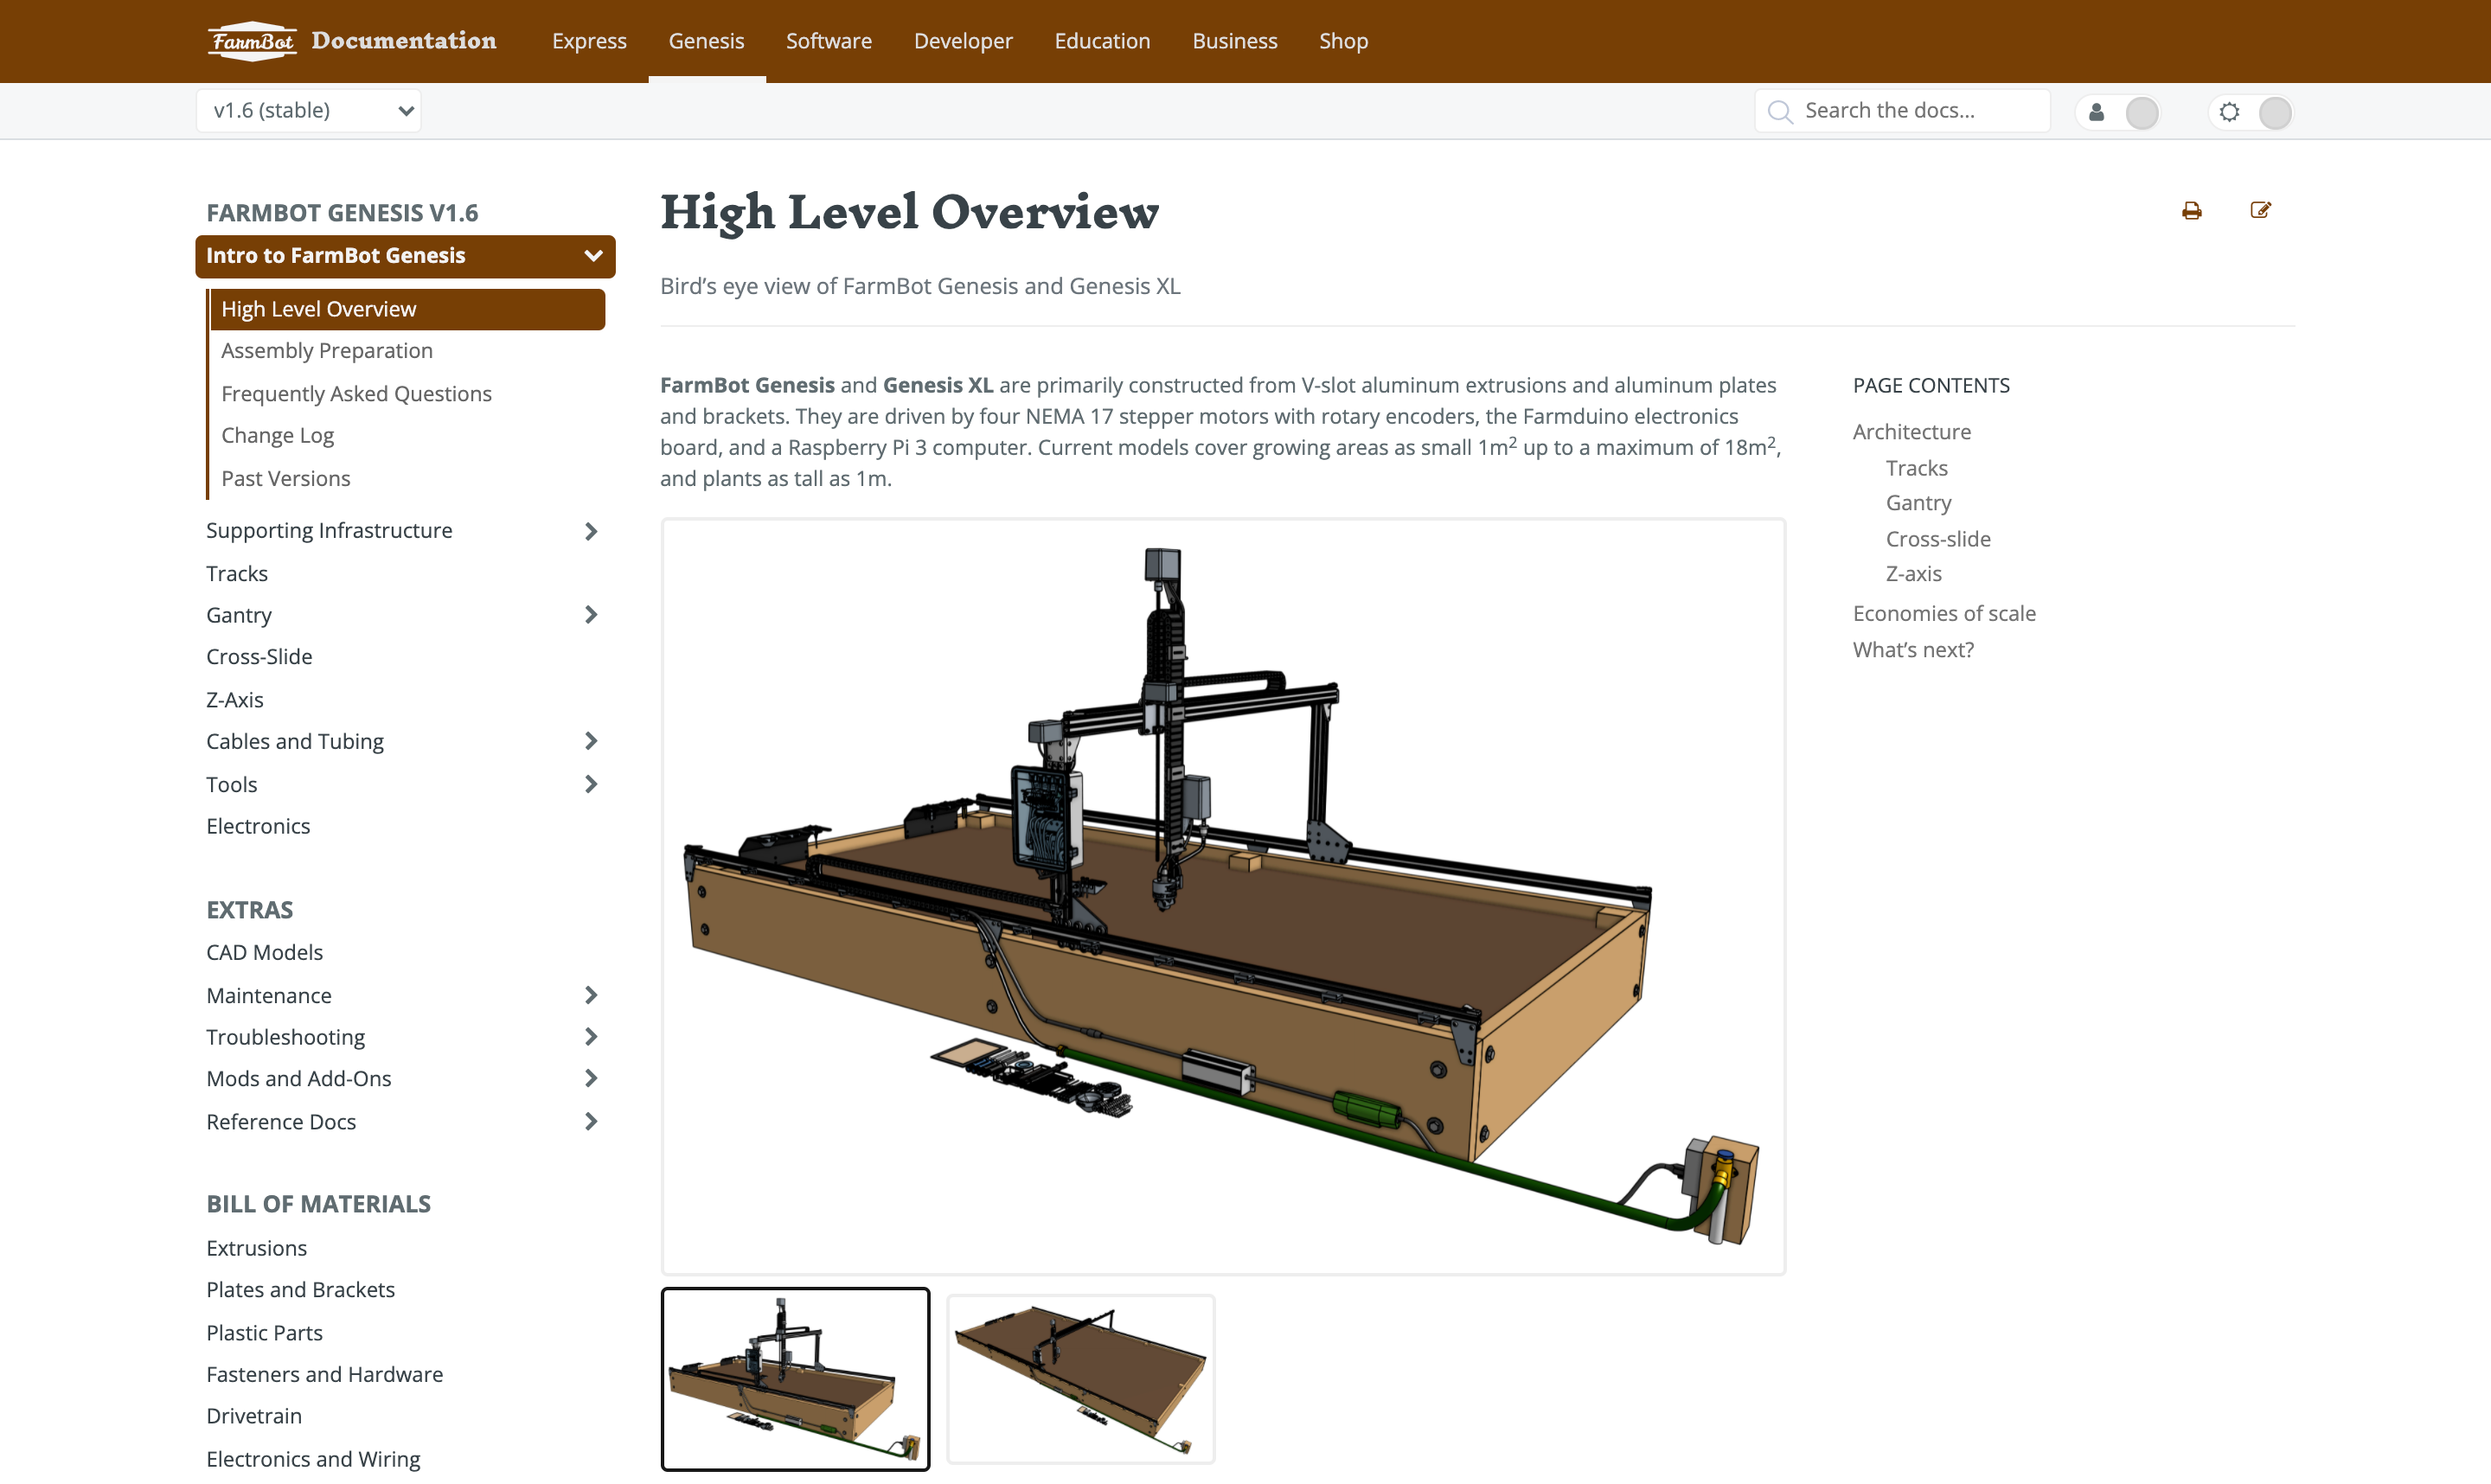Click the FarmBot logo in the header
This screenshot has width=2491, height=1484.
(x=252, y=40)
